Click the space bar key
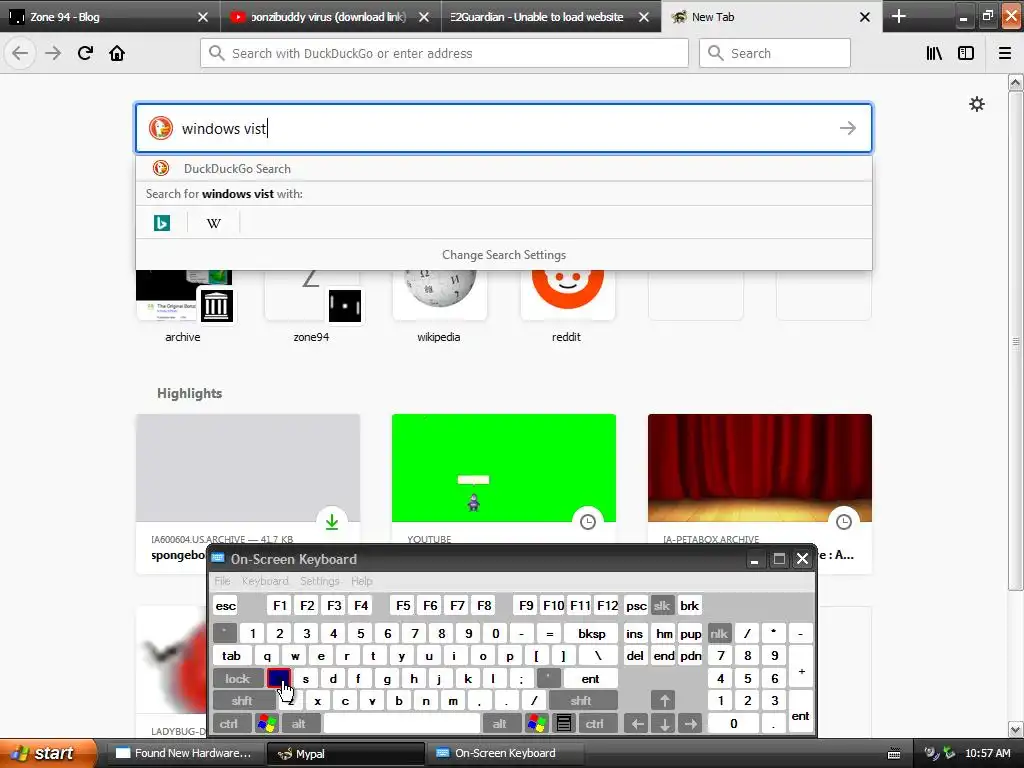The image size is (1024, 768). click(402, 723)
